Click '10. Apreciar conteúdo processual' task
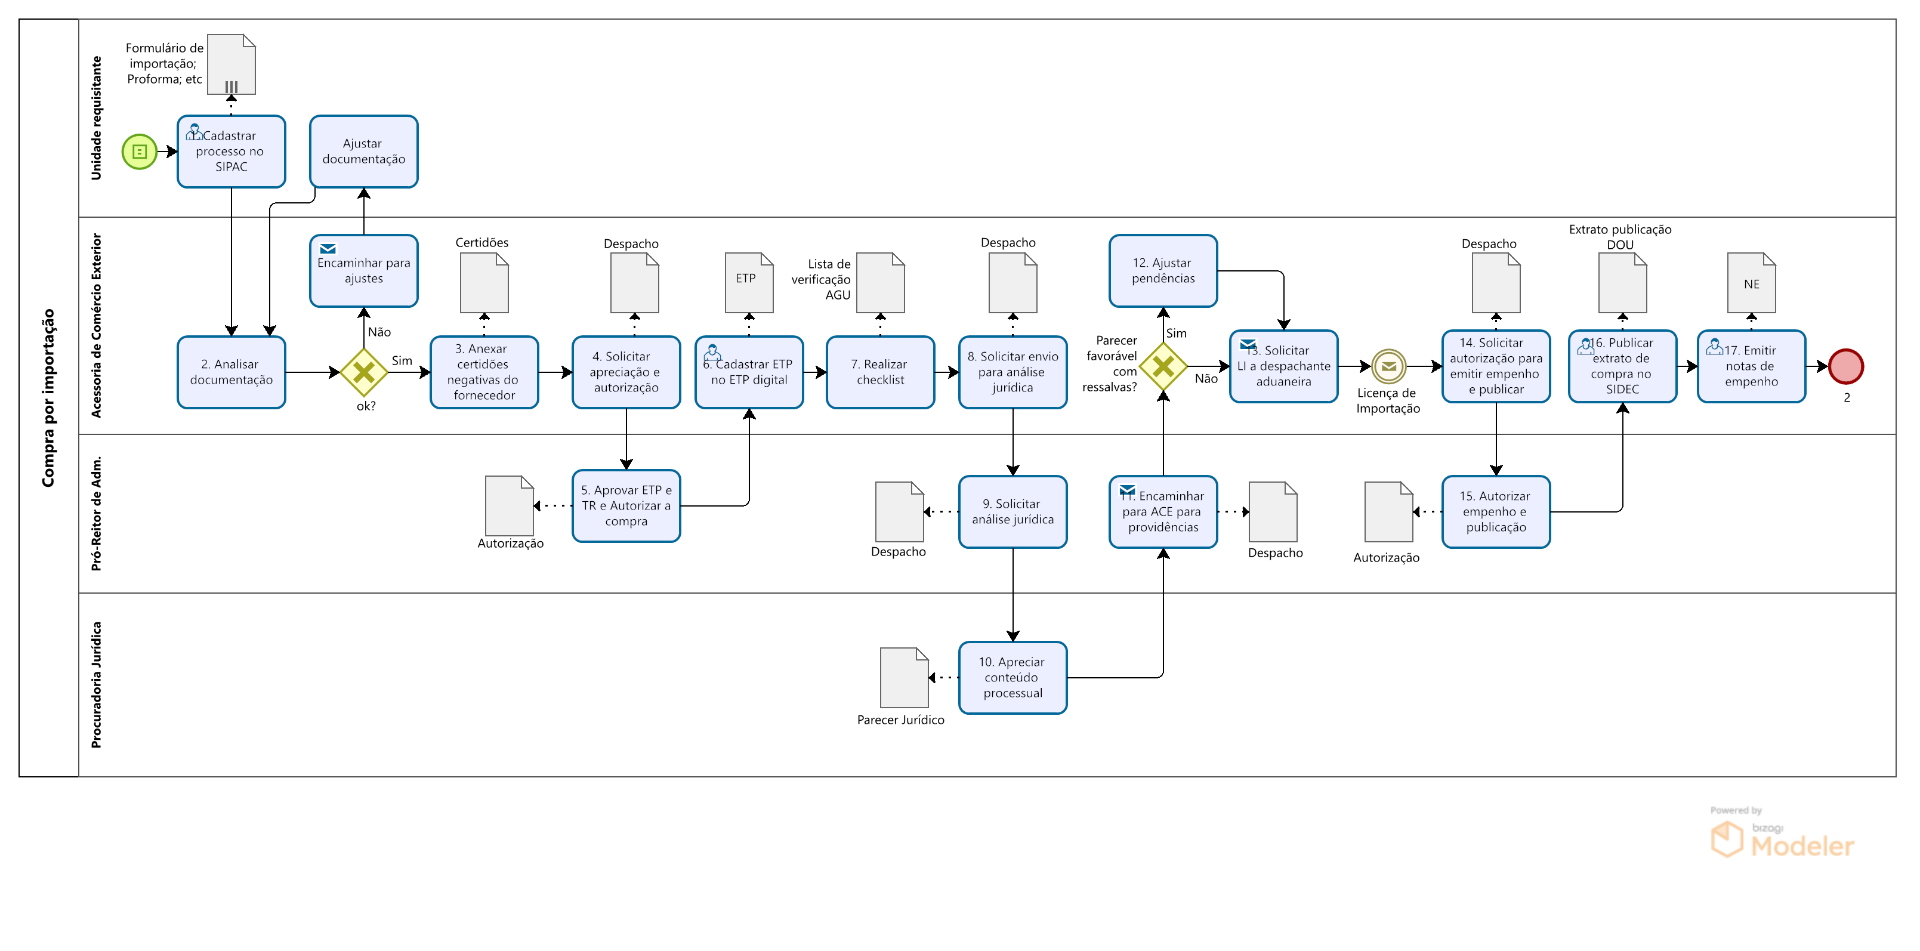The image size is (1920, 951). 1012,678
